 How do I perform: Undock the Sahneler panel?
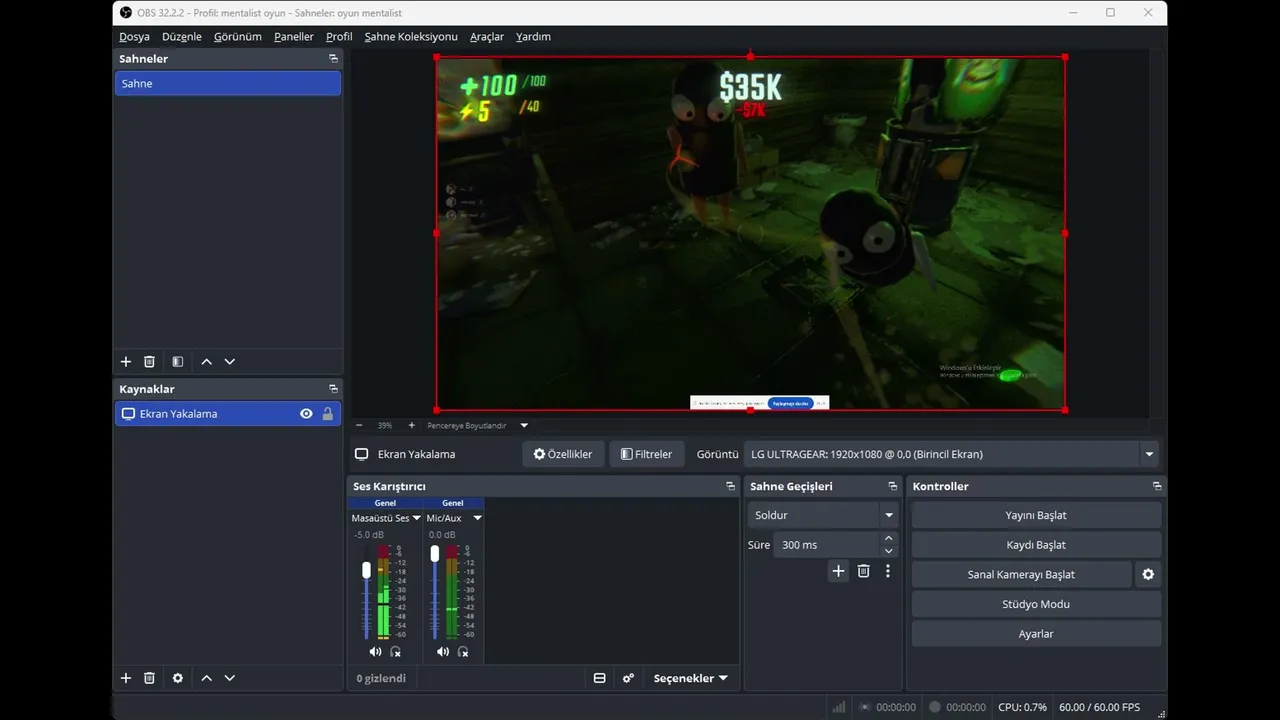pyautogui.click(x=333, y=59)
